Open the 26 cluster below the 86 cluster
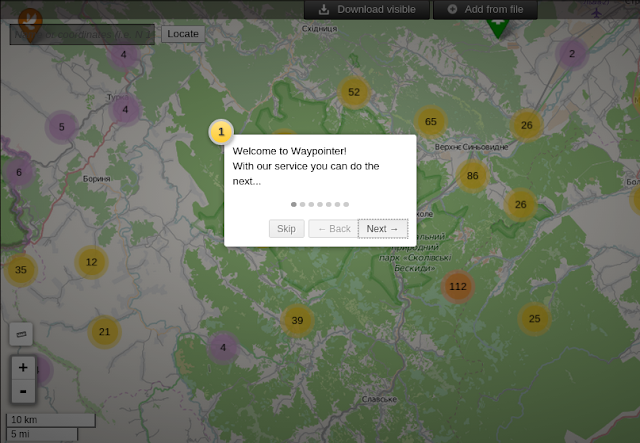 [x=520, y=205]
